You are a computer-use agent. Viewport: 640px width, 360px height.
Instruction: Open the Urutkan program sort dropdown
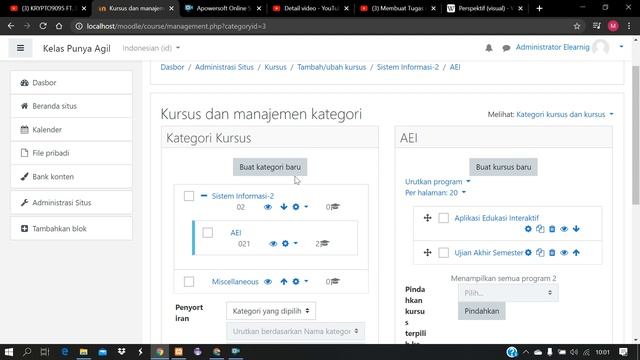coord(437,182)
